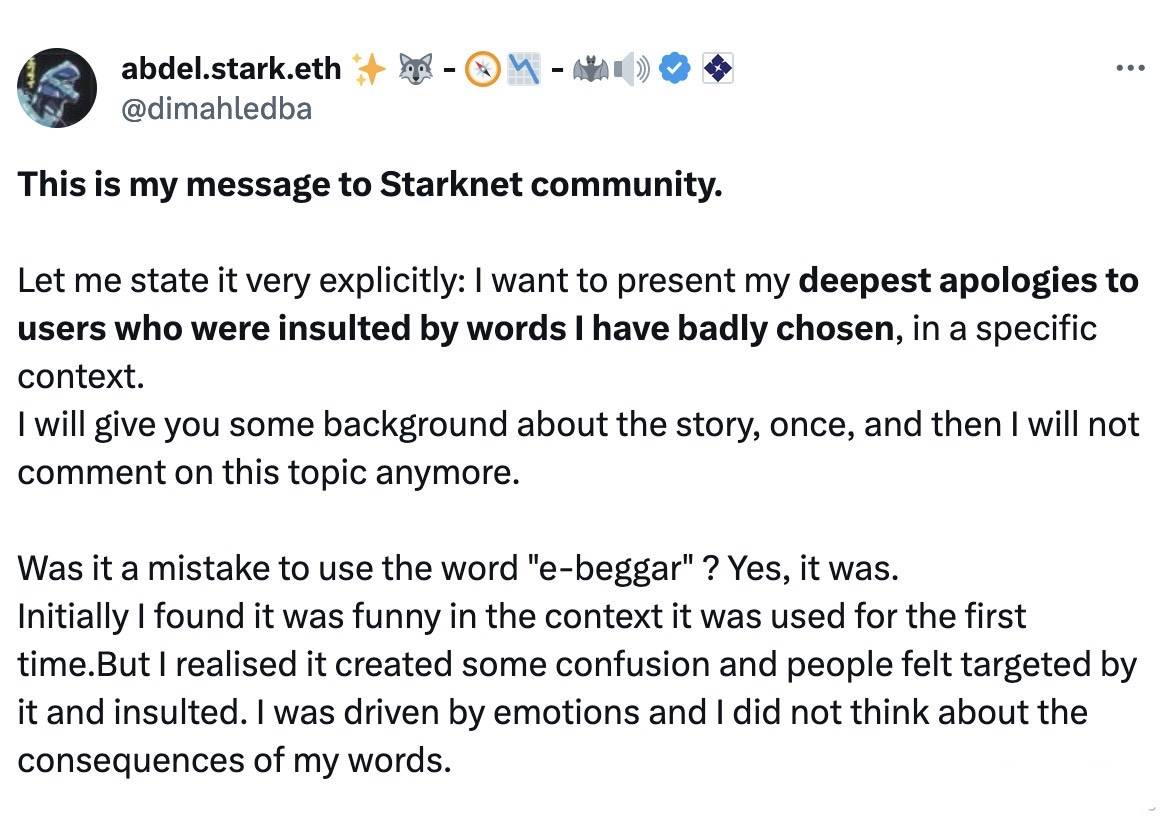Click the bat emoji in display name
Image resolution: width=1176 pixels, height=832 pixels.
click(592, 70)
